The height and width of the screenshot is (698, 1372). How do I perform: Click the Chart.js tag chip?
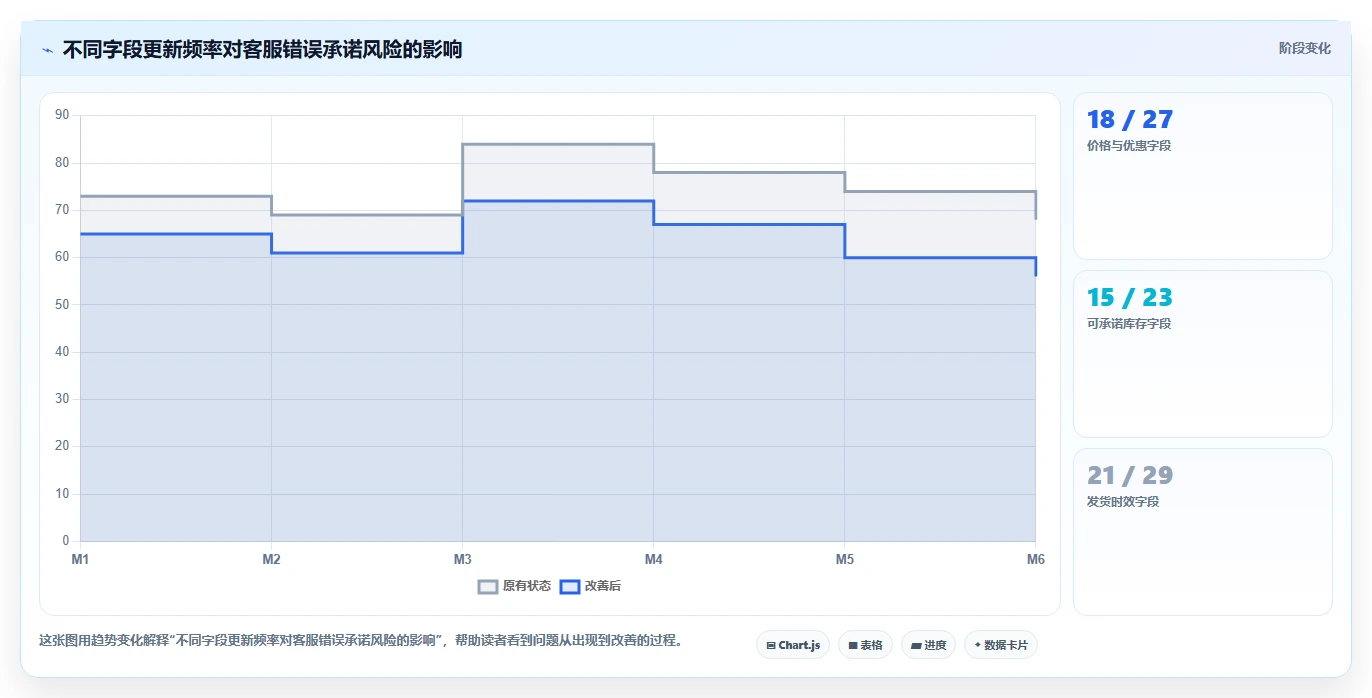(x=793, y=645)
